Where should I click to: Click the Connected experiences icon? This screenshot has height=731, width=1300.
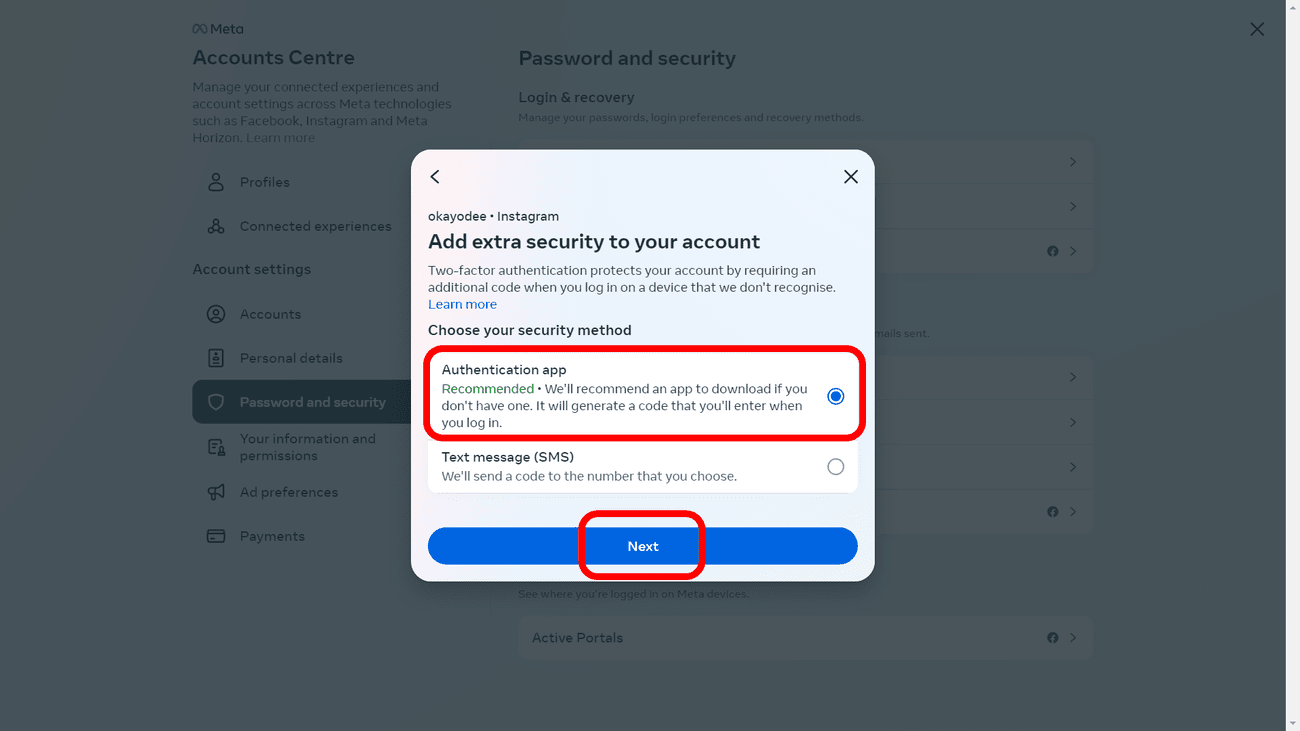(x=216, y=226)
